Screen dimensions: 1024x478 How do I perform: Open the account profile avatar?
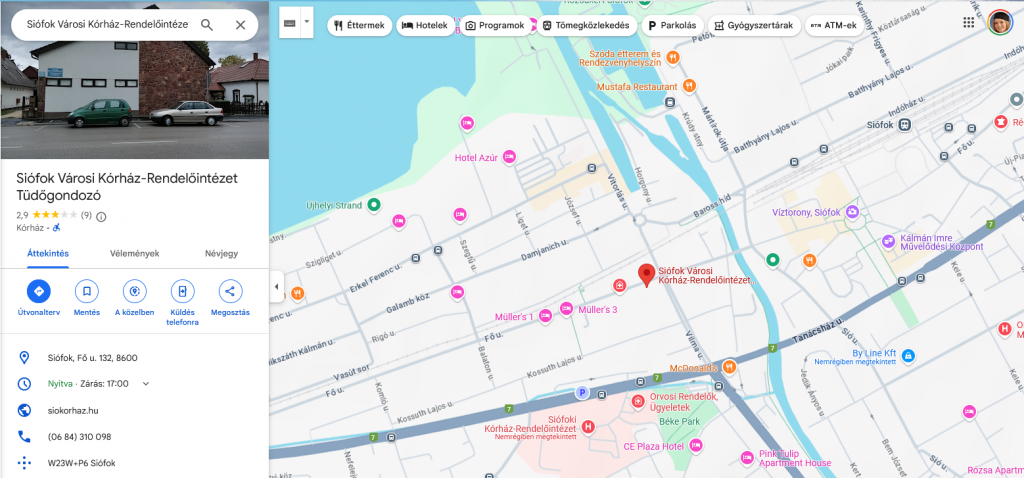pos(1000,23)
